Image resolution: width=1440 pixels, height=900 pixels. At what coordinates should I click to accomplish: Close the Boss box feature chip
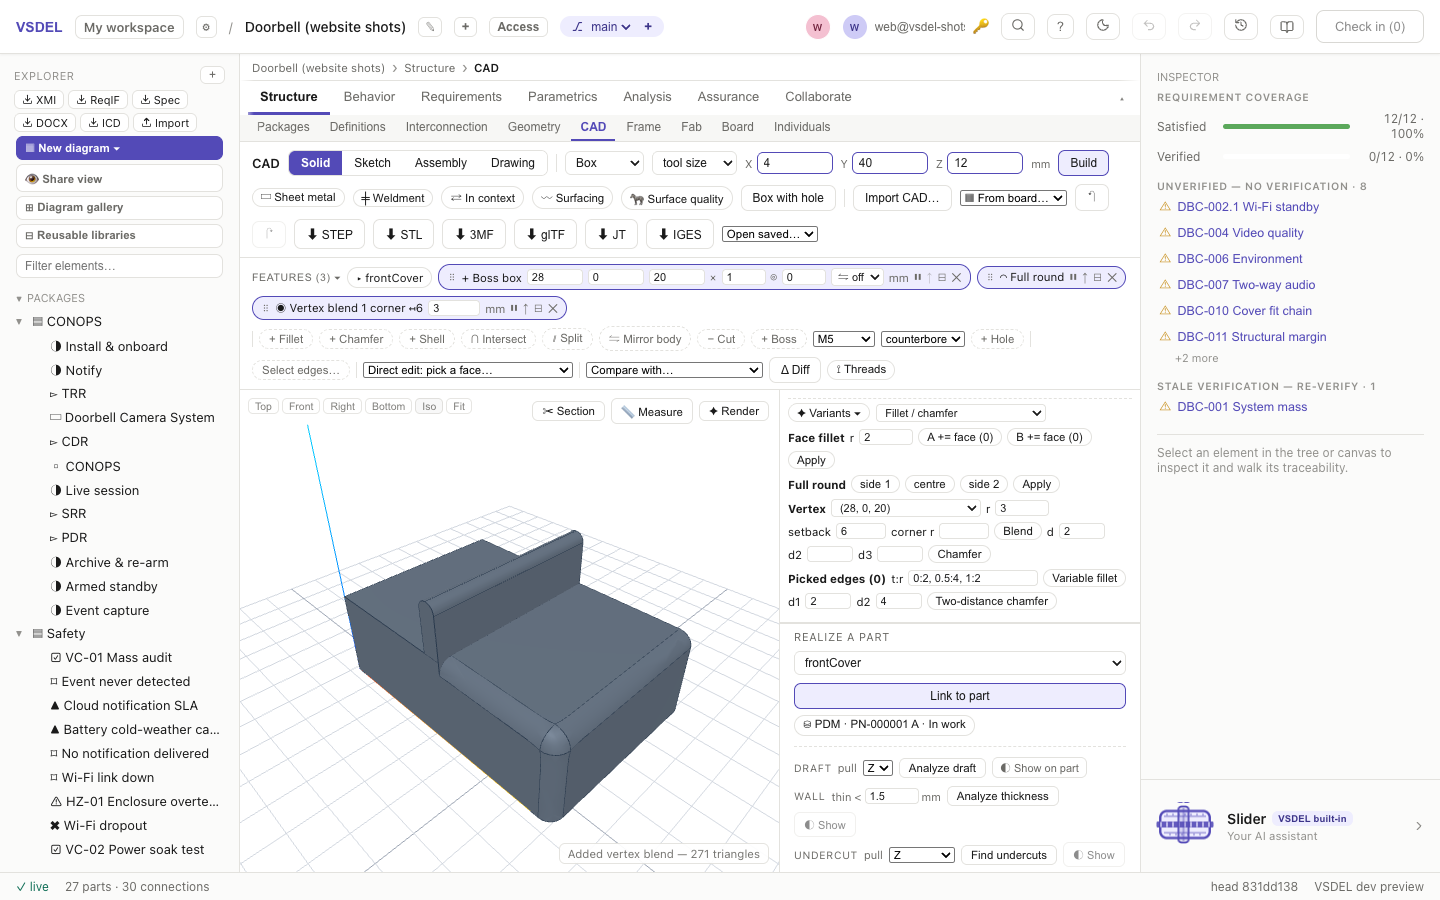point(956,277)
